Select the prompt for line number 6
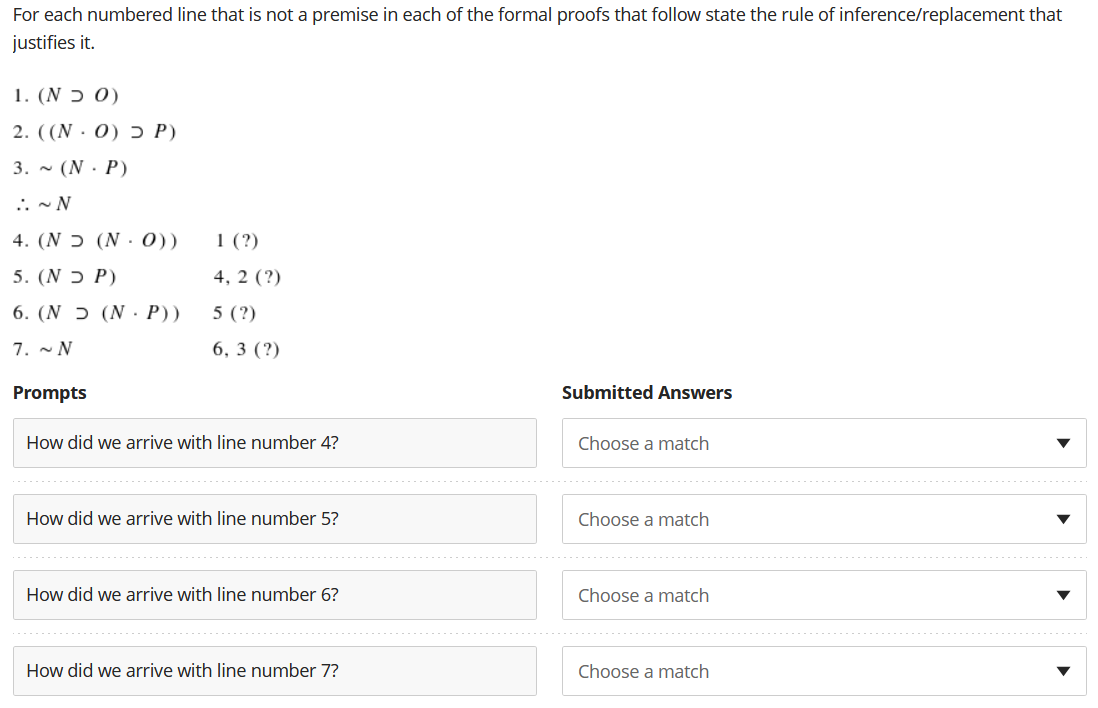The image size is (1098, 708). tap(274, 594)
